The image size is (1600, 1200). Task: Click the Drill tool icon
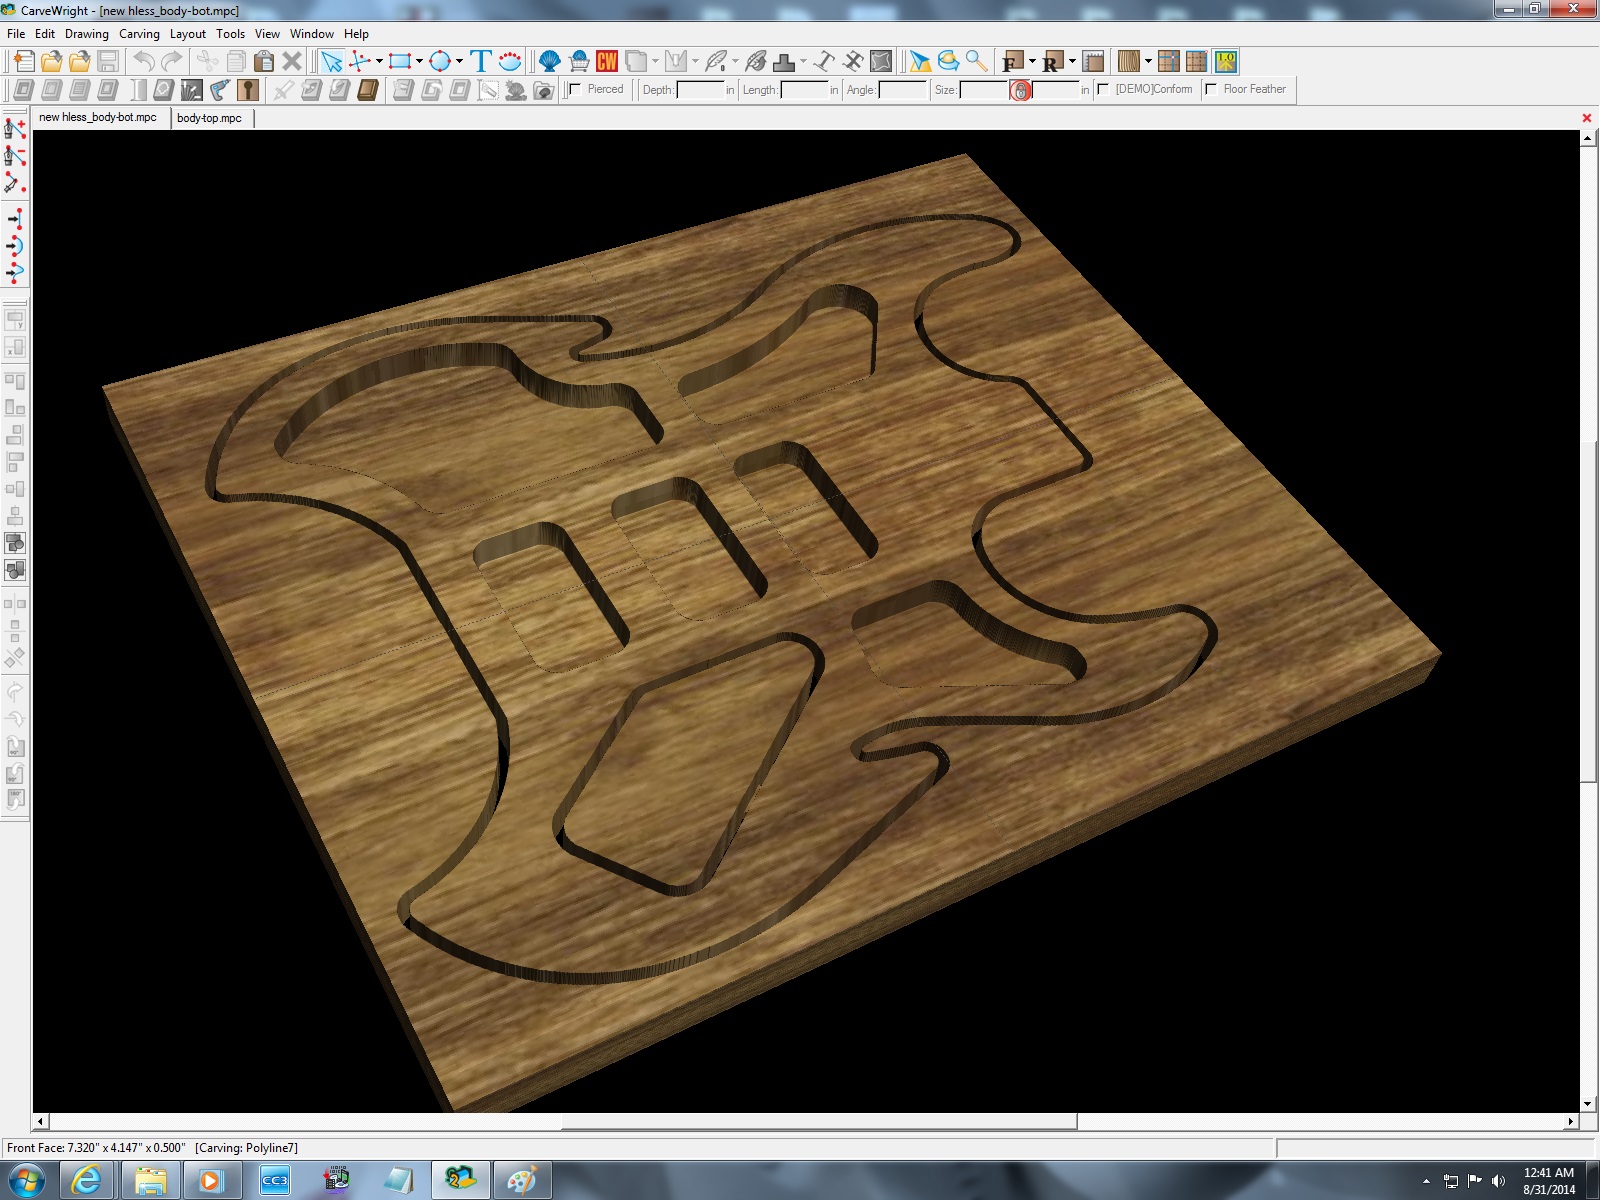pyautogui.click(x=220, y=90)
